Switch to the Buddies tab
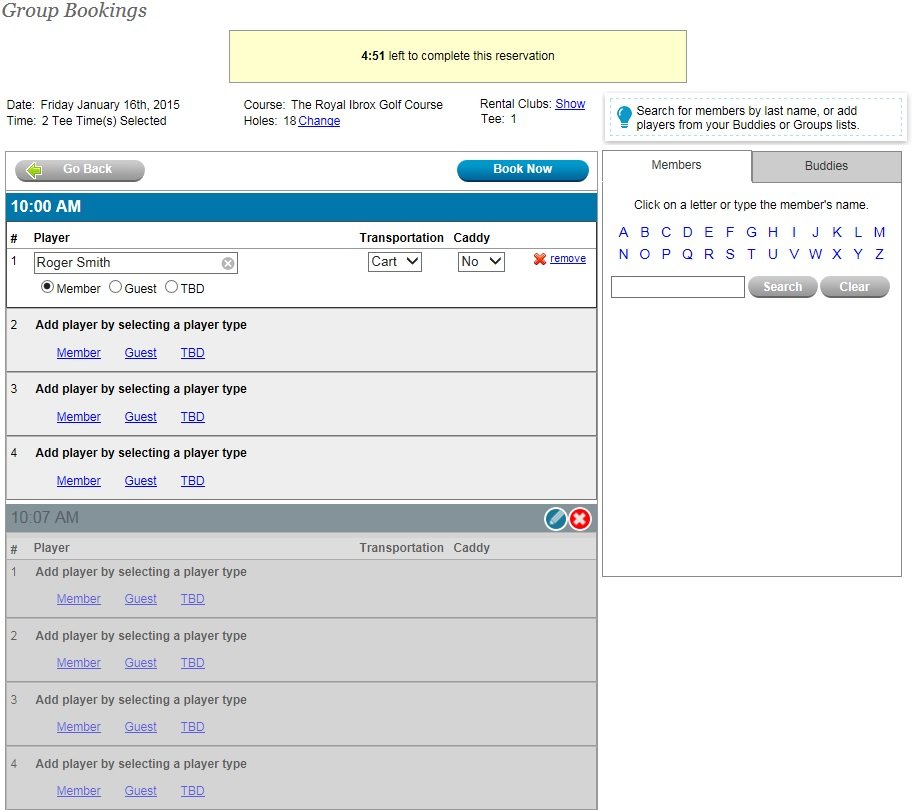 (826, 166)
